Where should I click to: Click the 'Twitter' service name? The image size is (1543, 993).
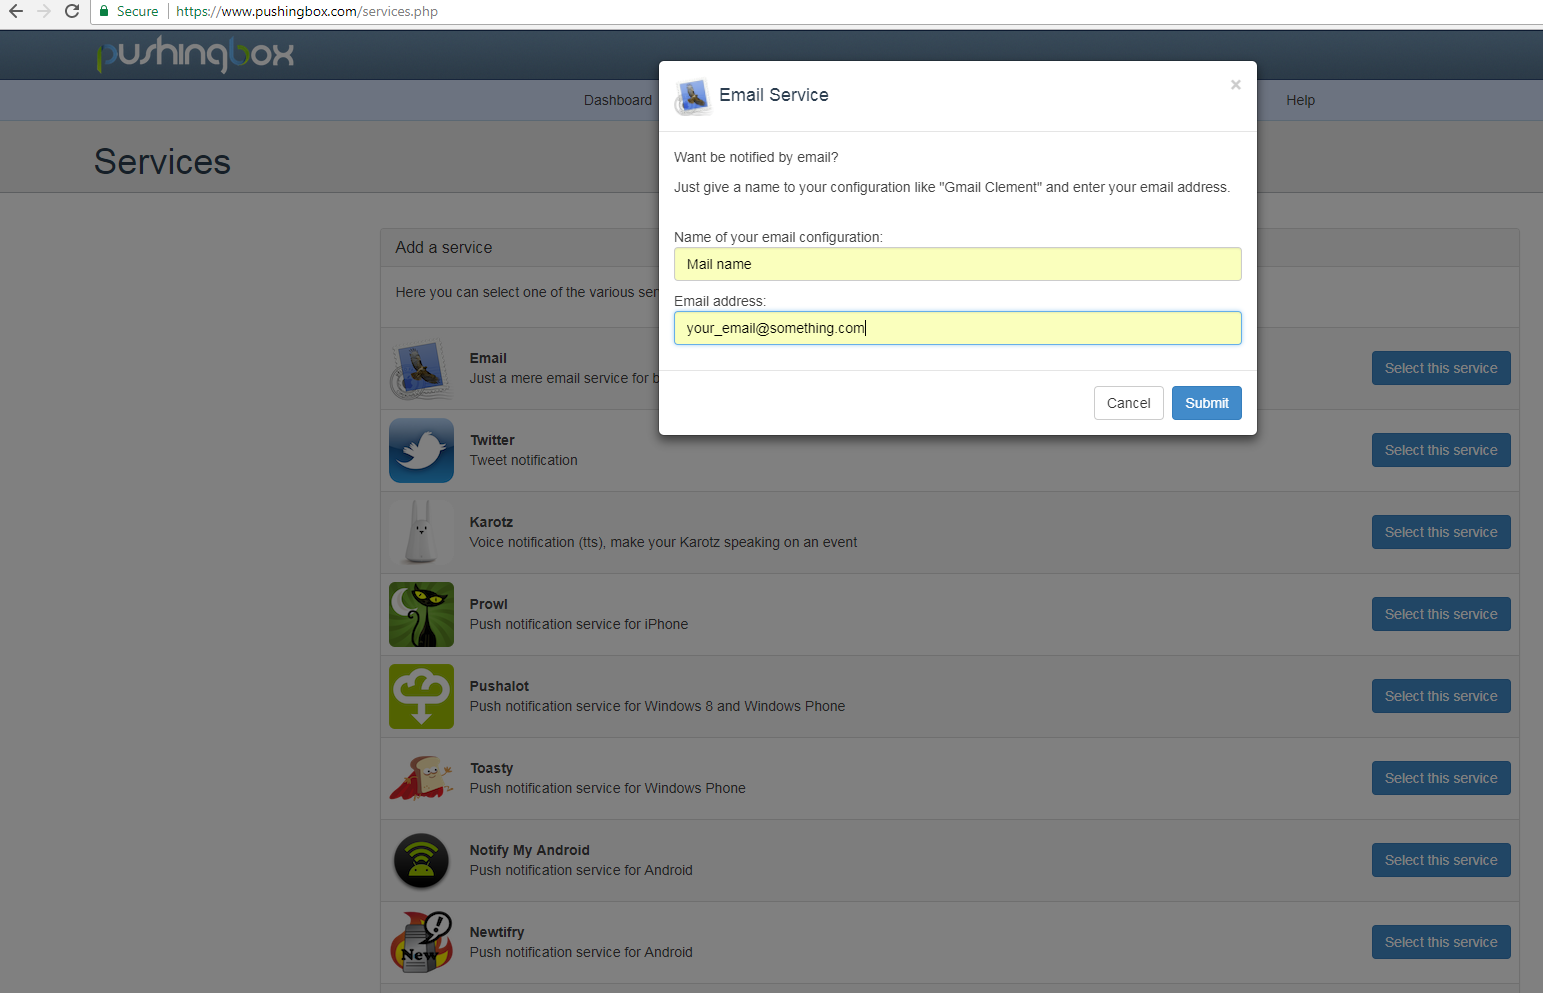point(492,440)
